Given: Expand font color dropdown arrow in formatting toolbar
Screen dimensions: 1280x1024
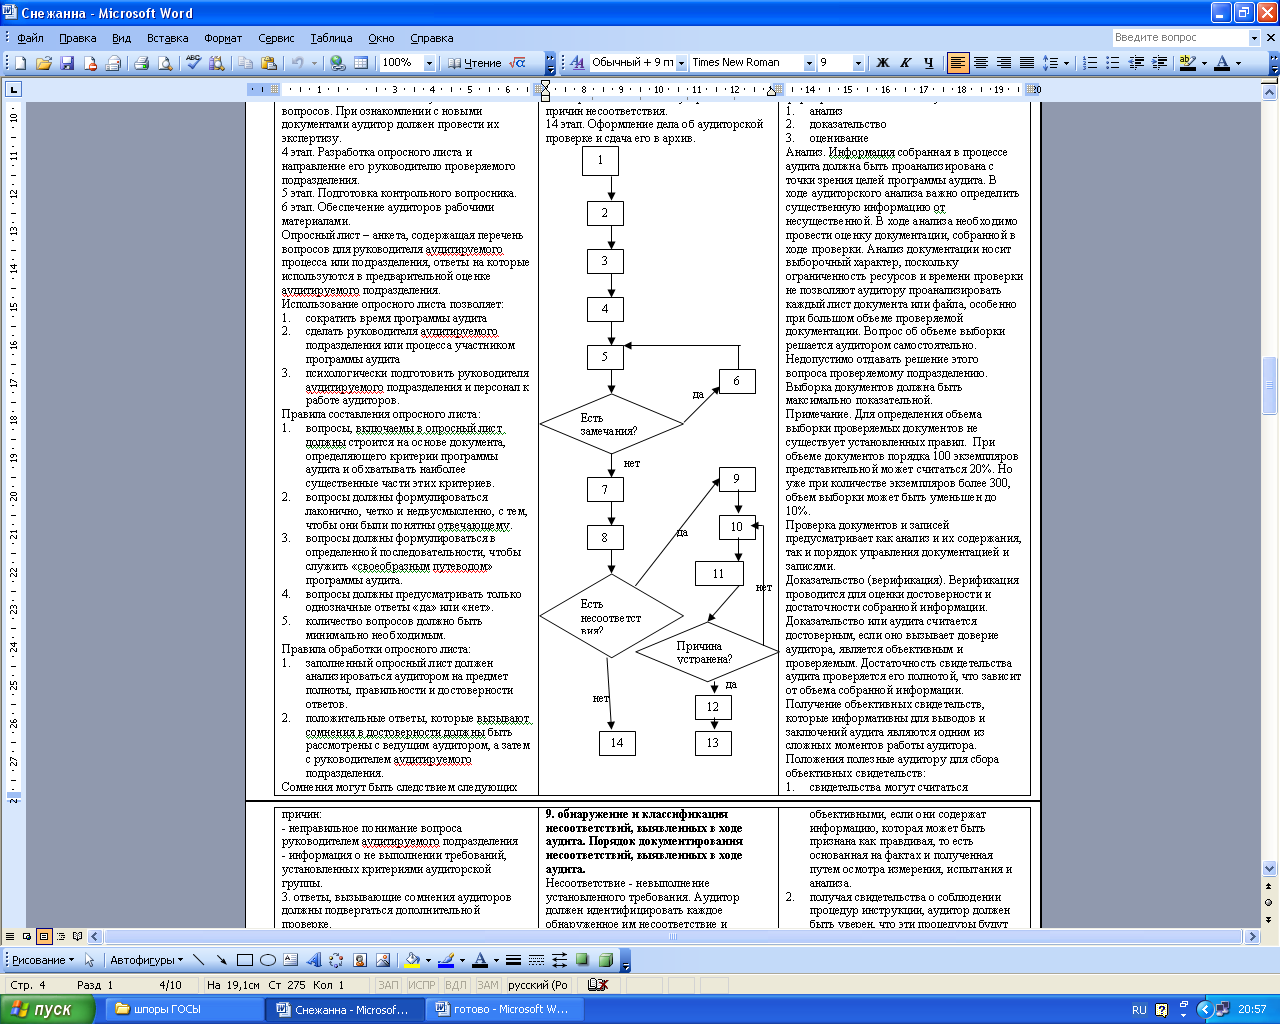Looking at the screenshot, I should click(x=1238, y=63).
